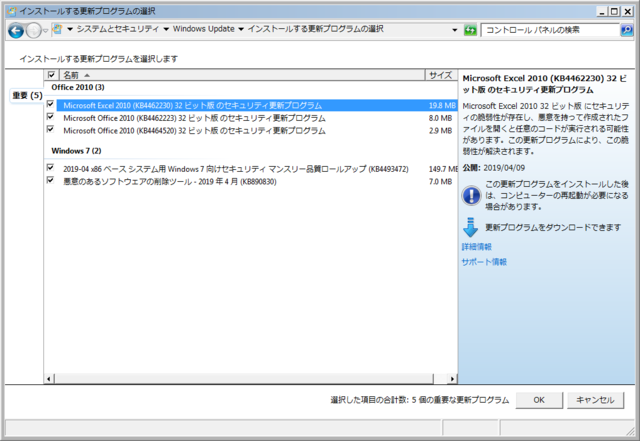
Task: Open Windows Update breadcrumb
Action: click(204, 29)
